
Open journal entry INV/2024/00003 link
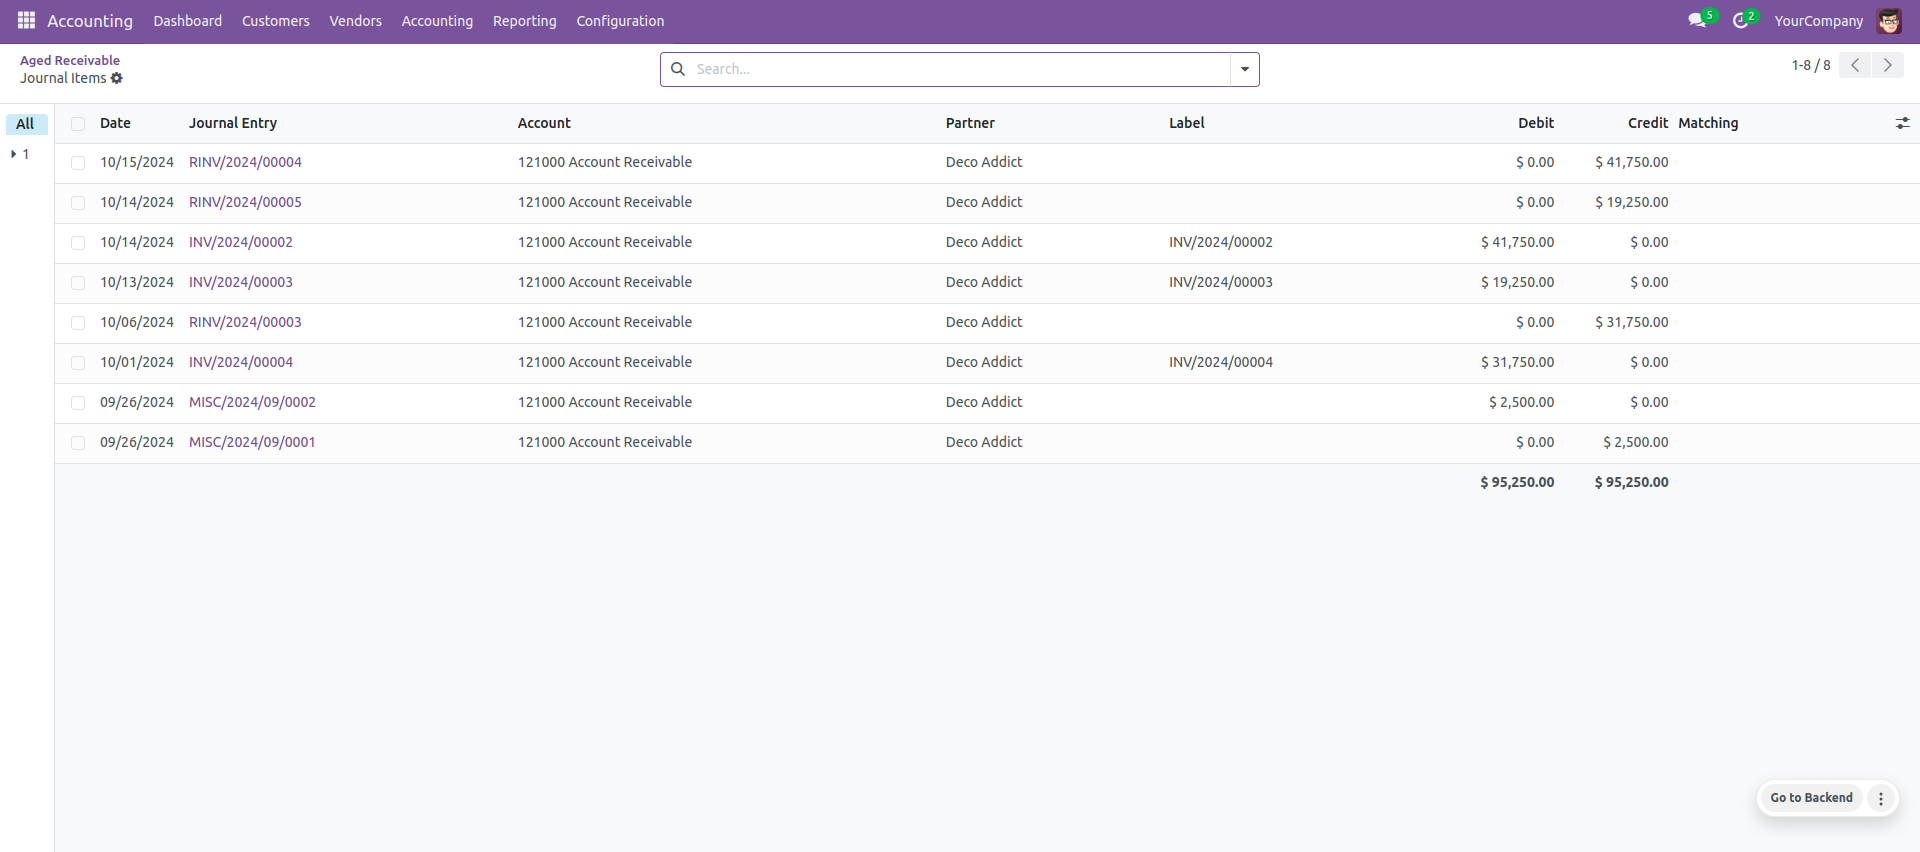coord(241,282)
